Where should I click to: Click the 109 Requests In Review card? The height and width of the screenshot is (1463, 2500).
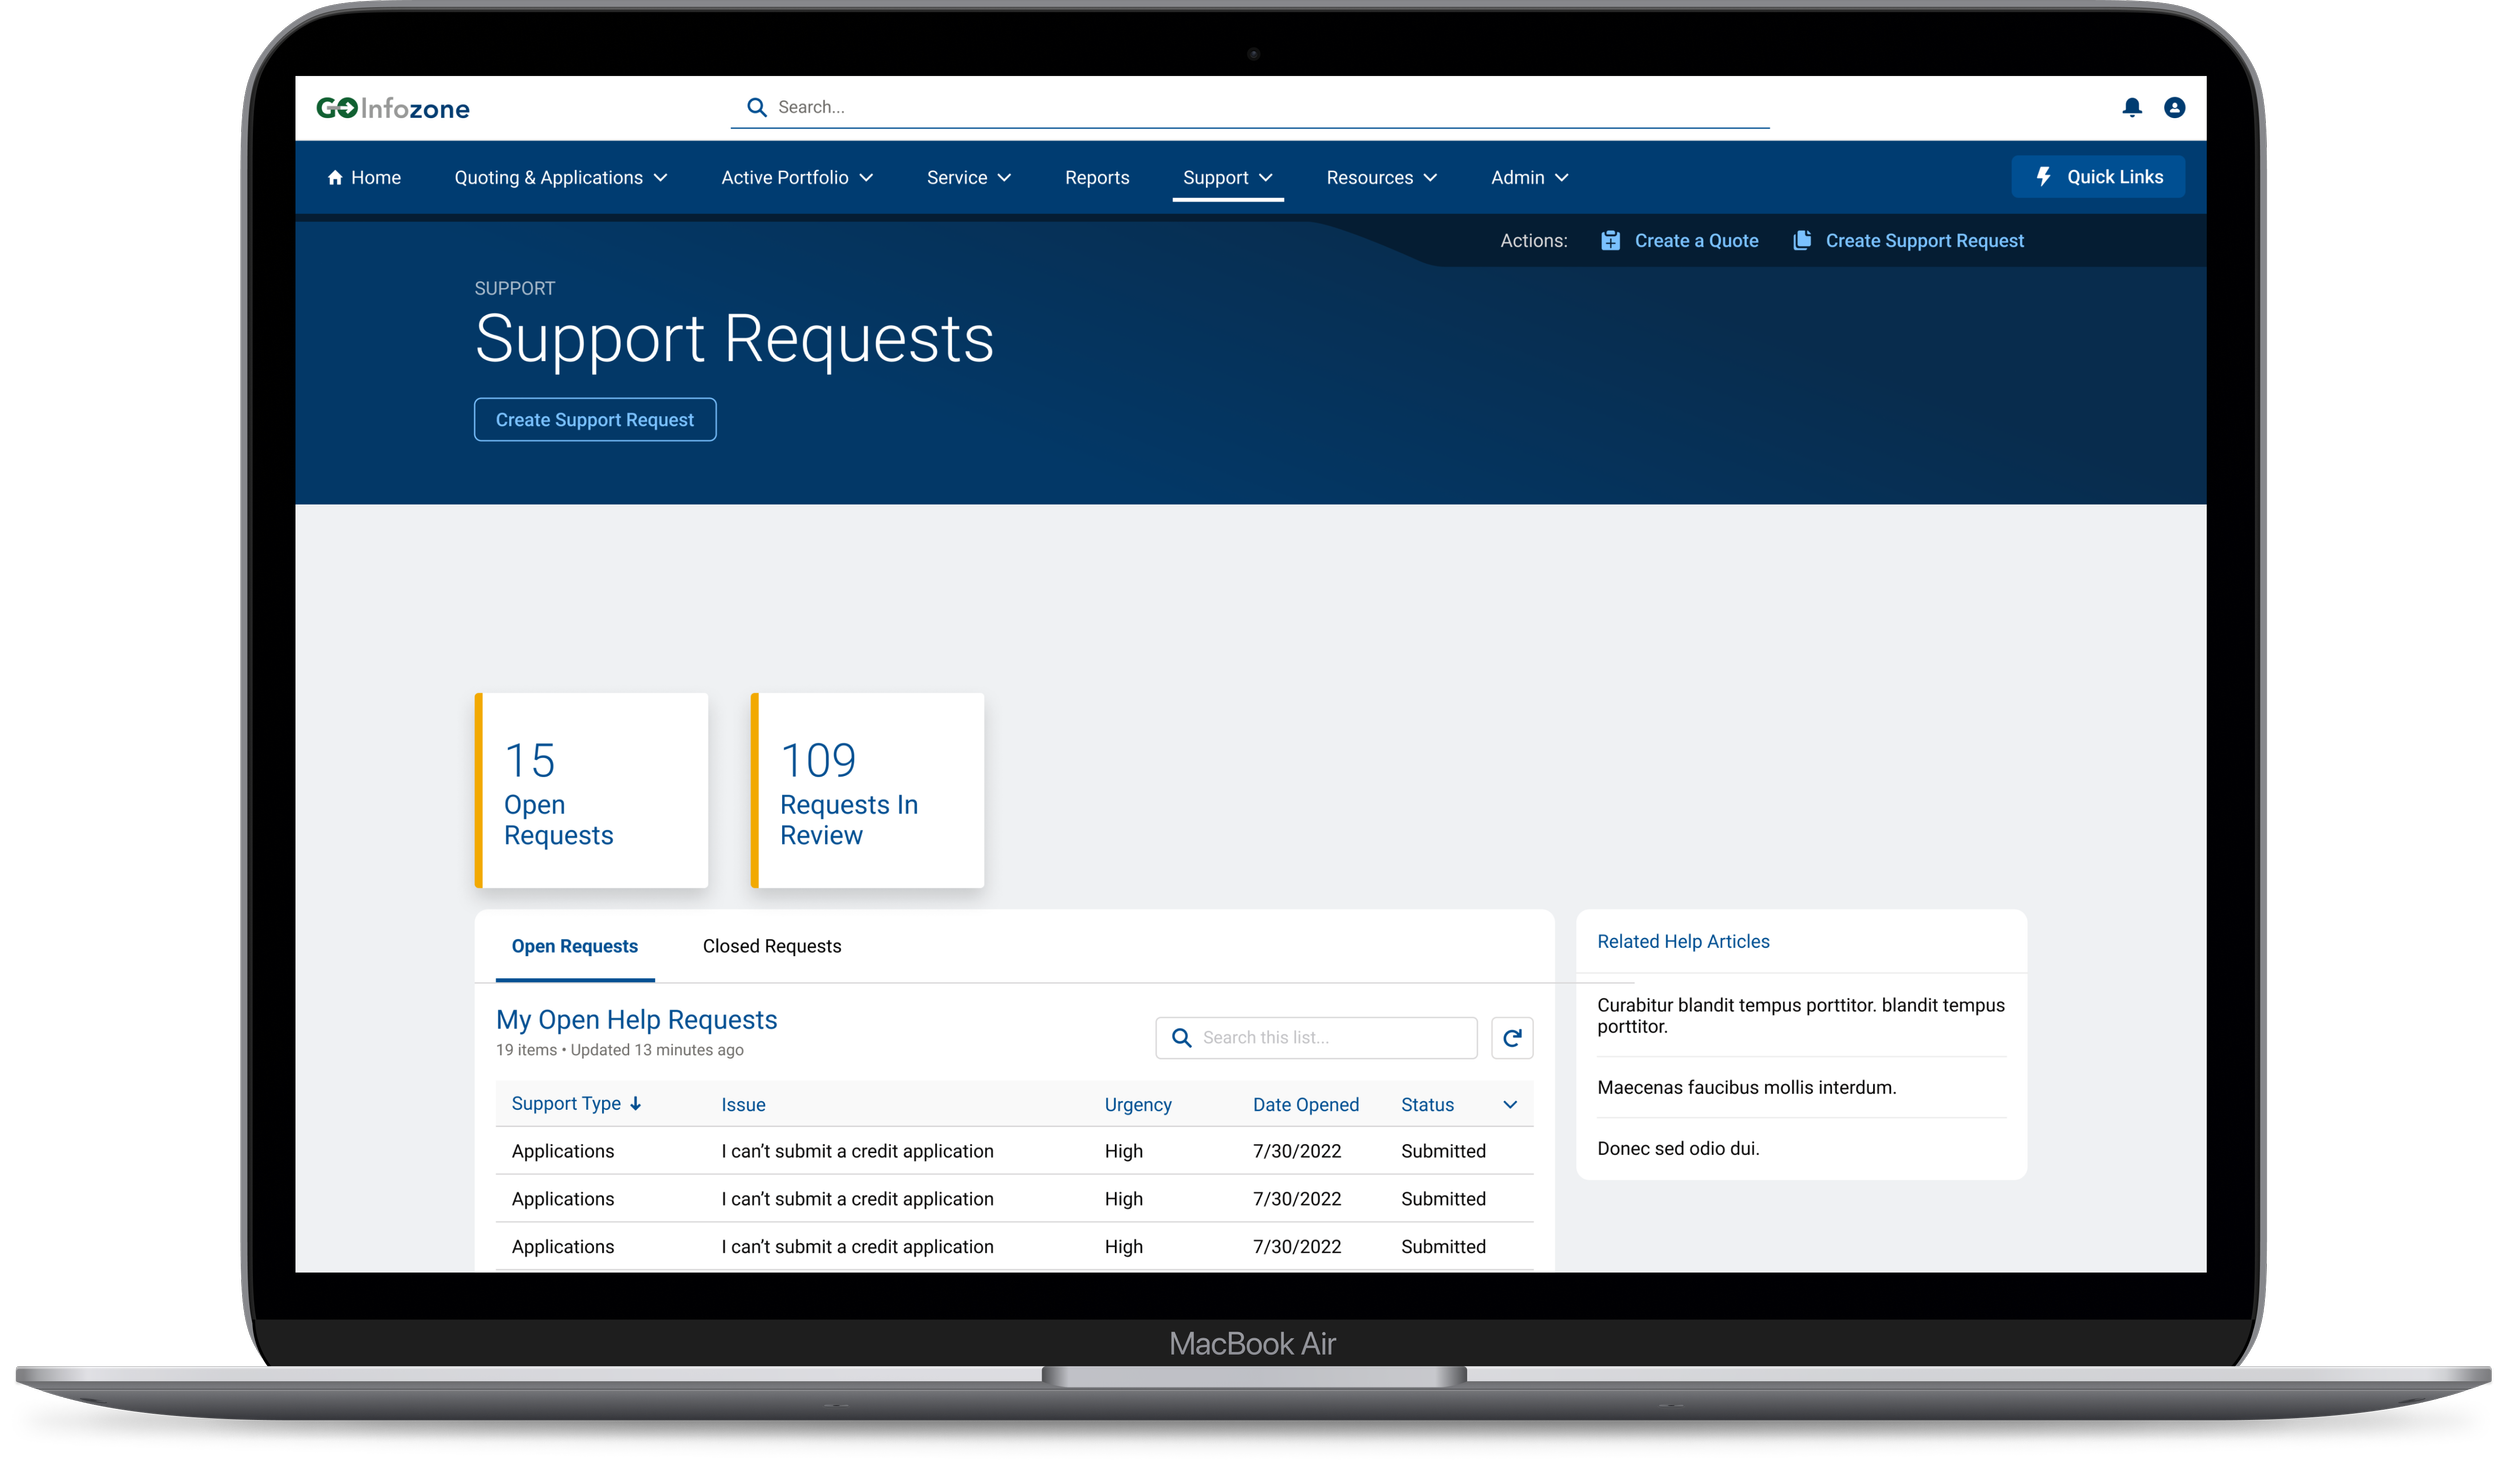pos(867,790)
